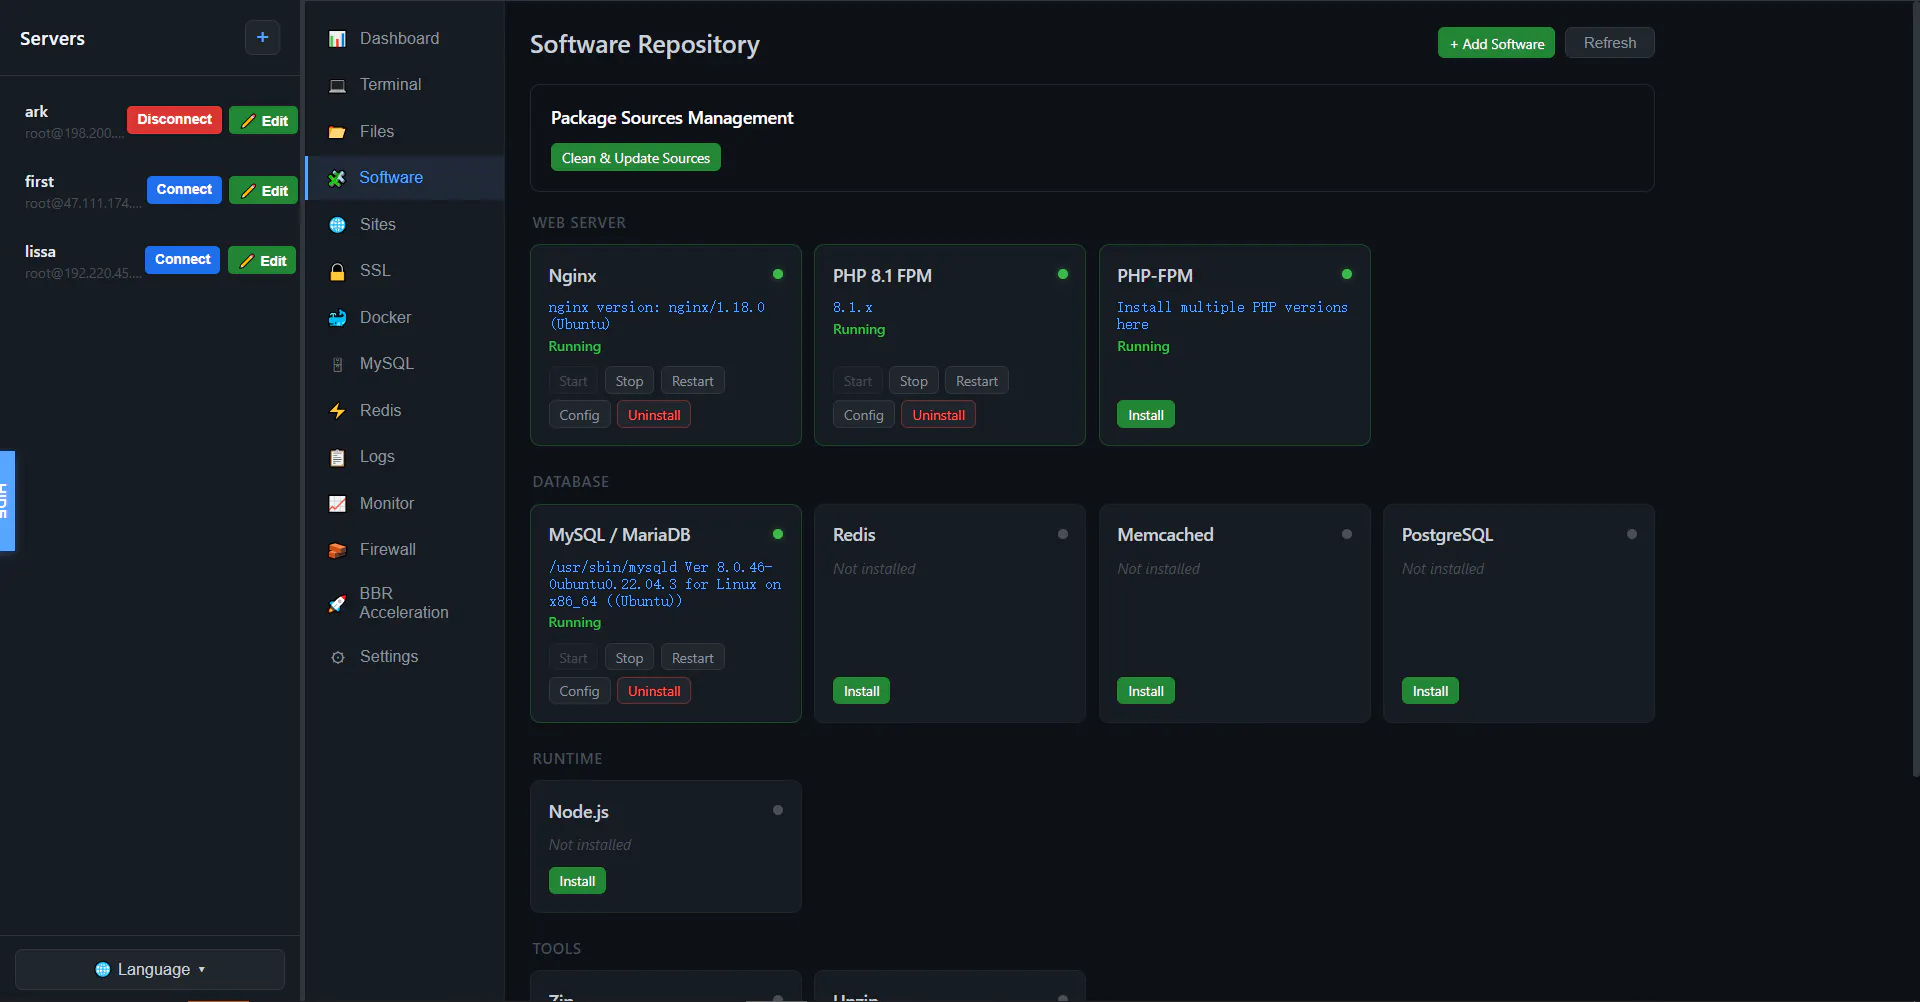Stop PHP 8.1 FPM
This screenshot has height=1002, width=1920.
pyautogui.click(x=913, y=381)
